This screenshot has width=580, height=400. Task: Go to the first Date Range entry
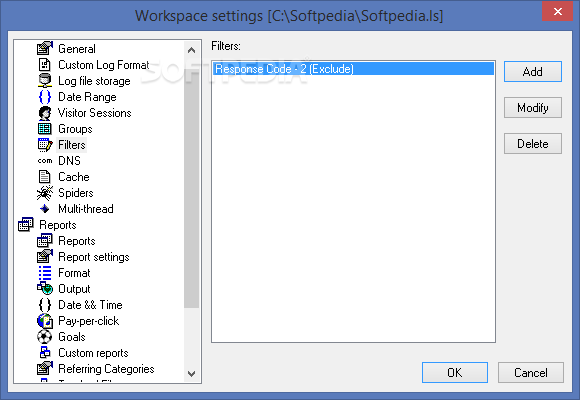pyautogui.click(x=87, y=97)
